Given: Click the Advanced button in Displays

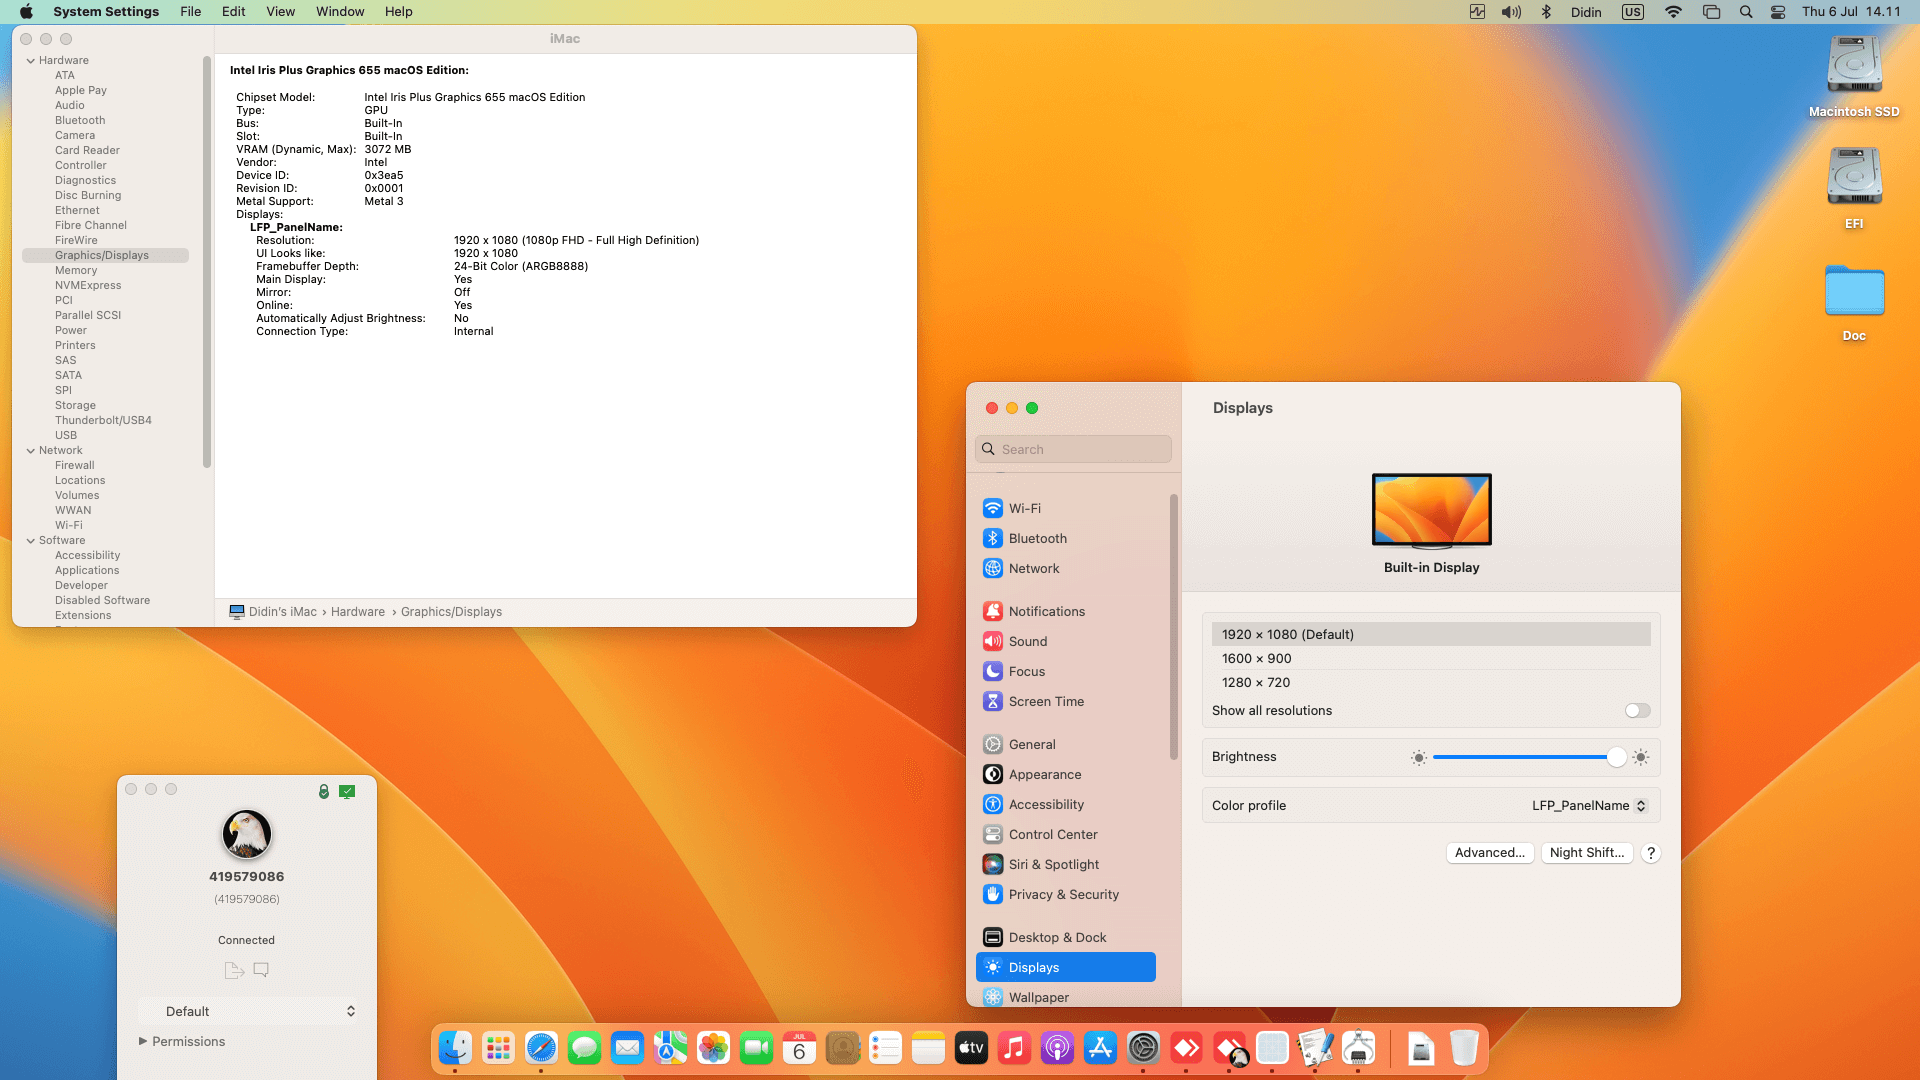Looking at the screenshot, I should 1490,852.
